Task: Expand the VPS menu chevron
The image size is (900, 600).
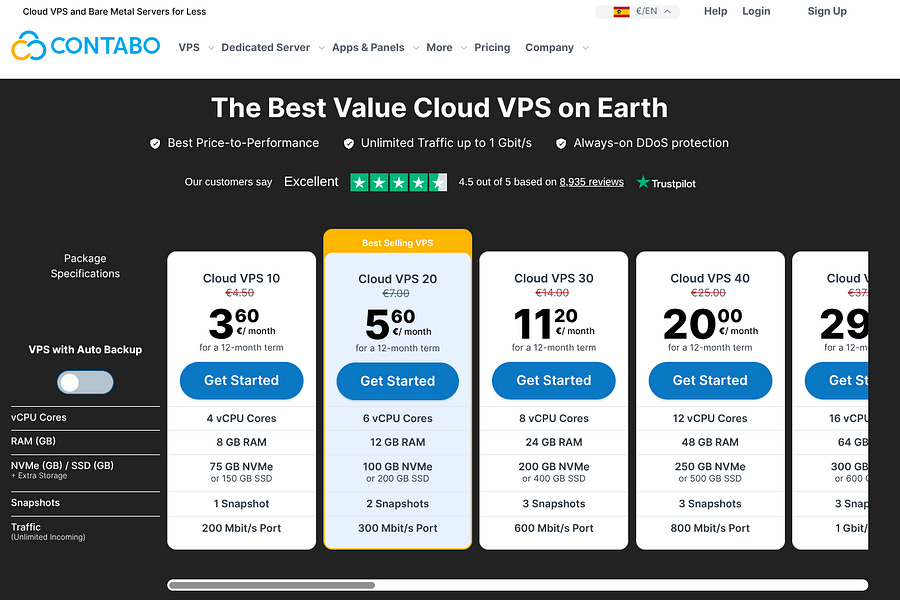Action: point(211,48)
